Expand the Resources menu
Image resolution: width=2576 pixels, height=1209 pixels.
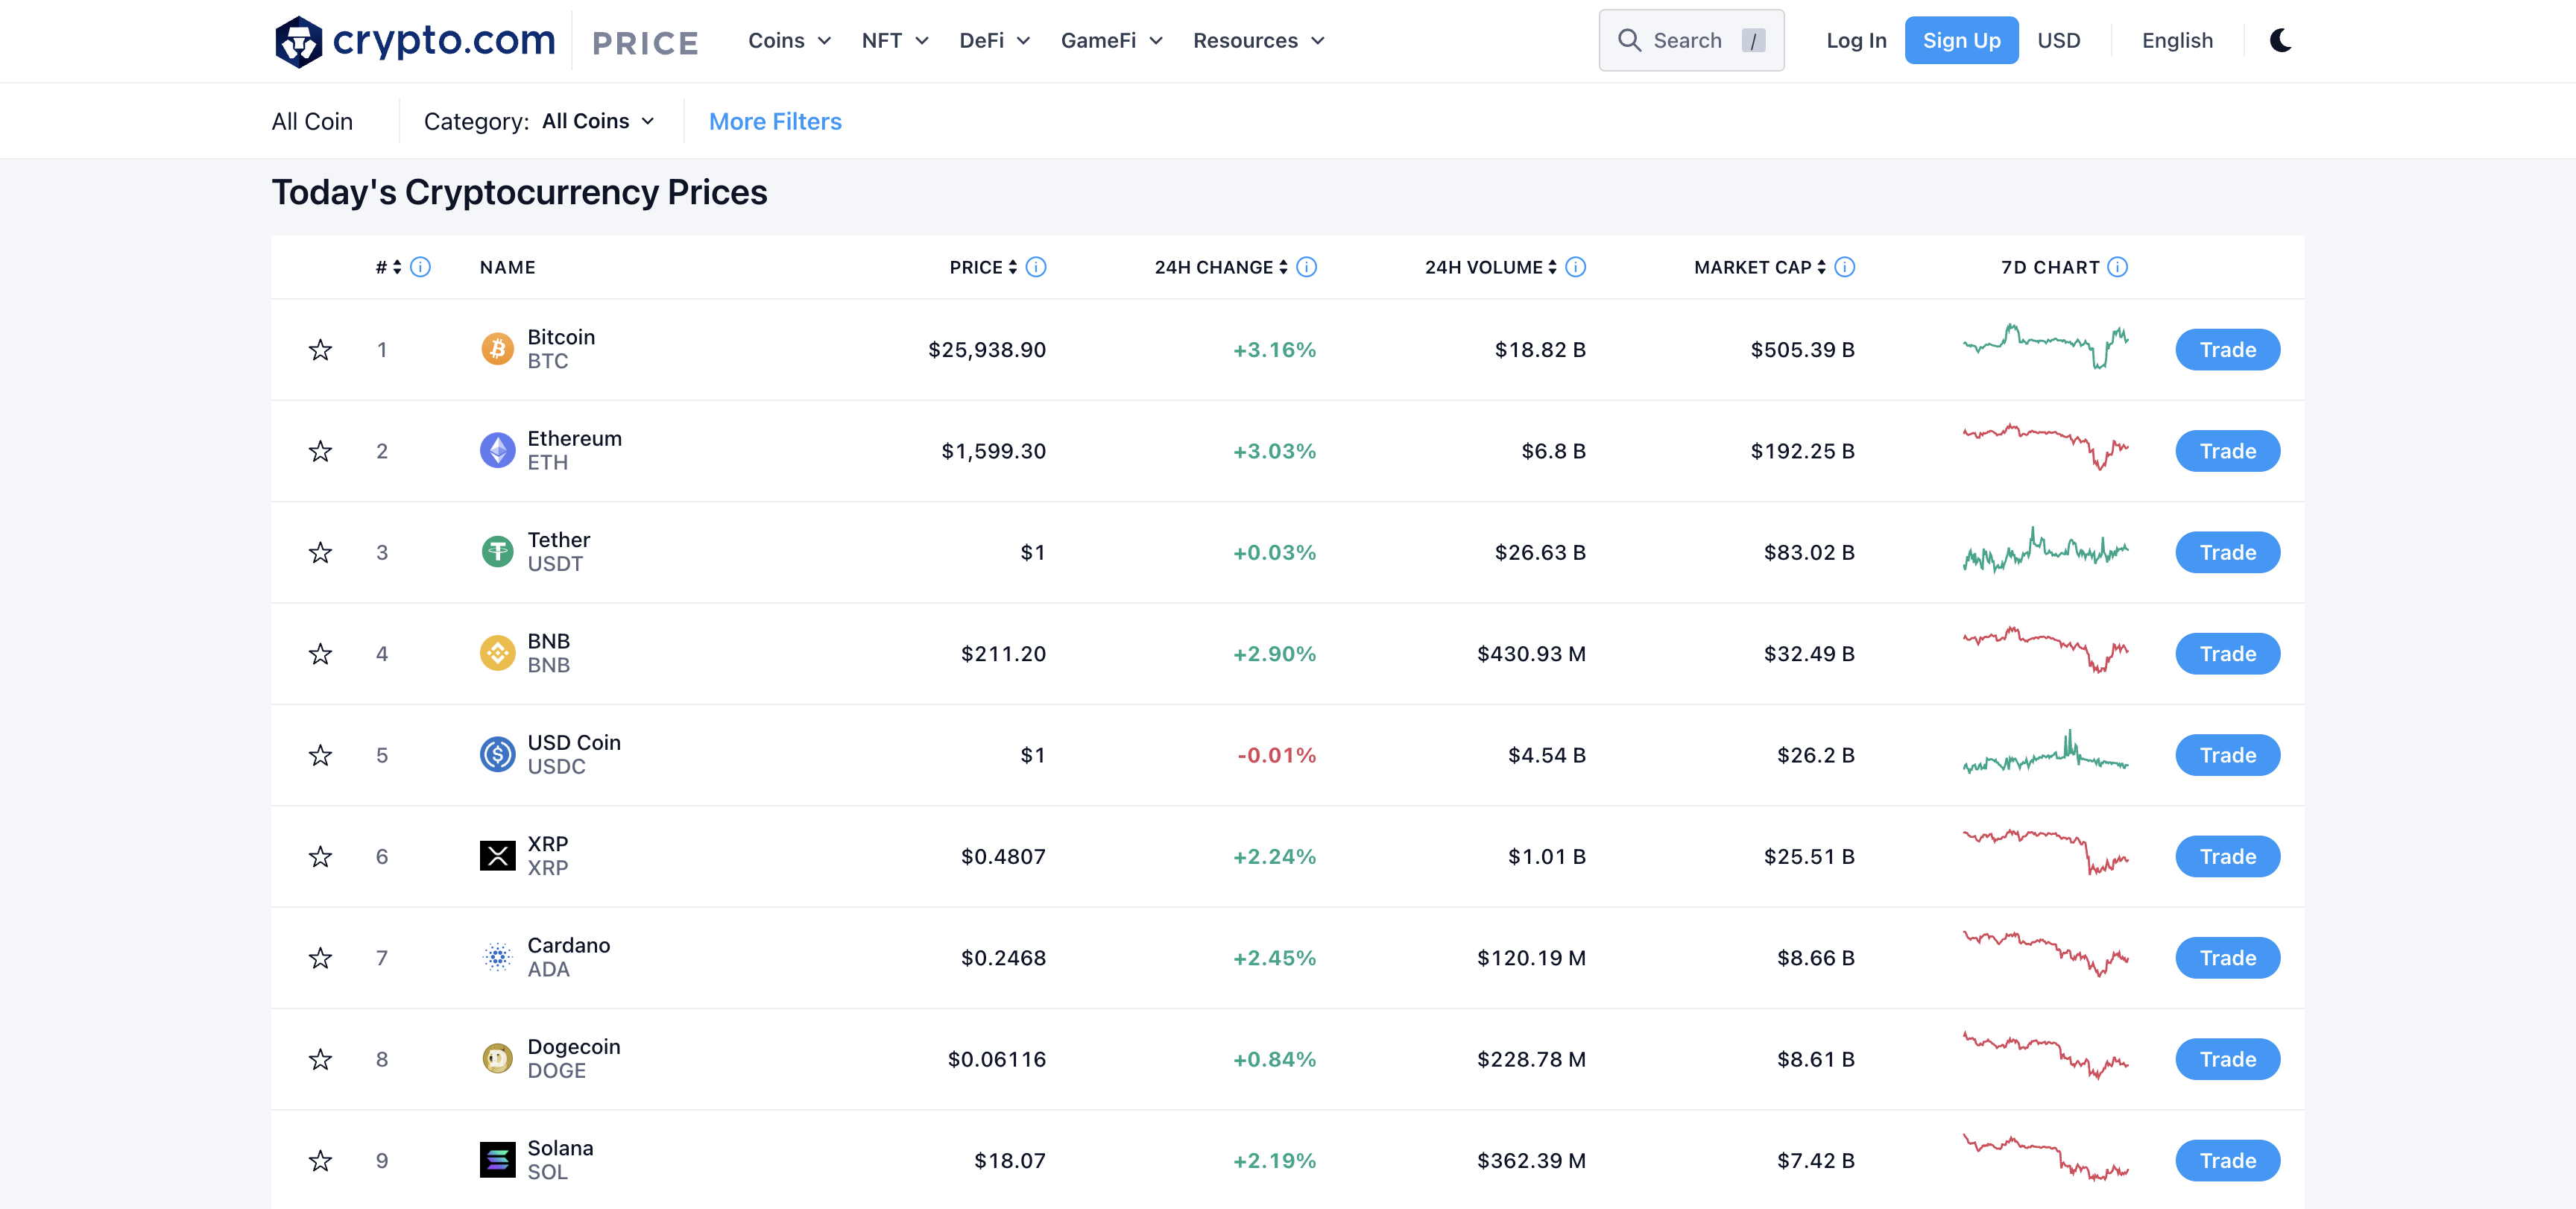(x=1258, y=41)
